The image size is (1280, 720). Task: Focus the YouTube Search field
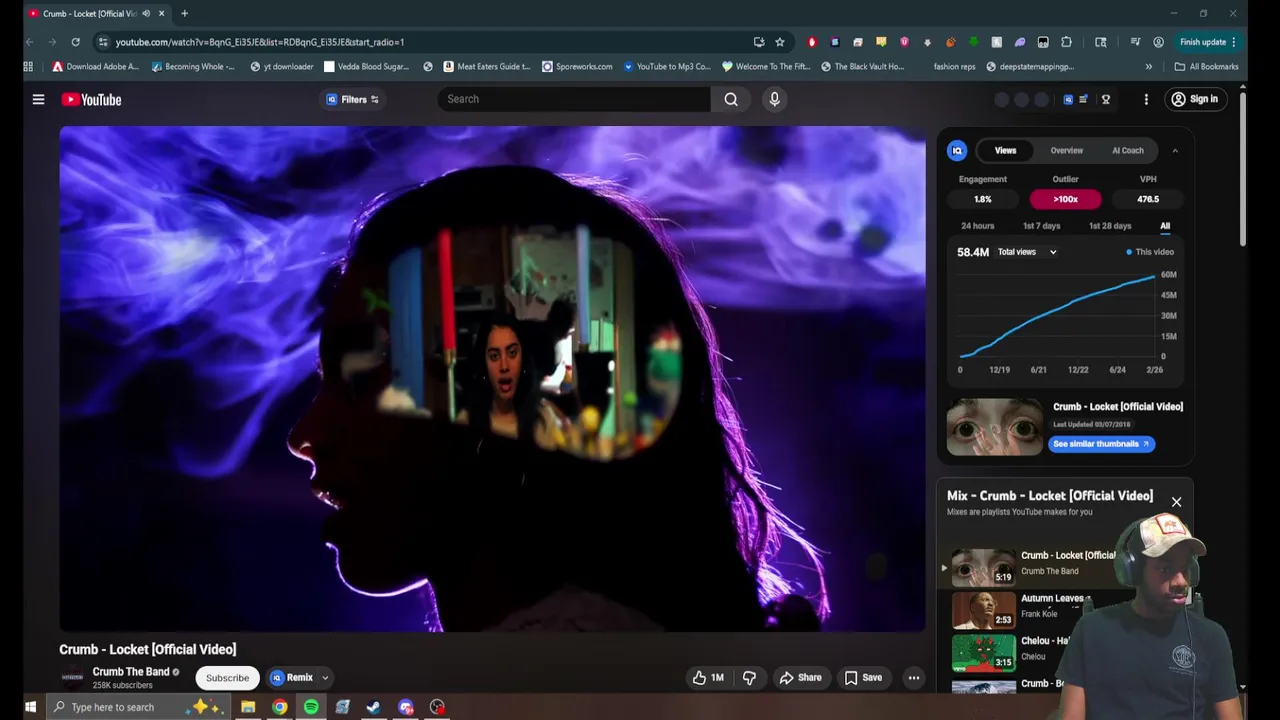574,99
